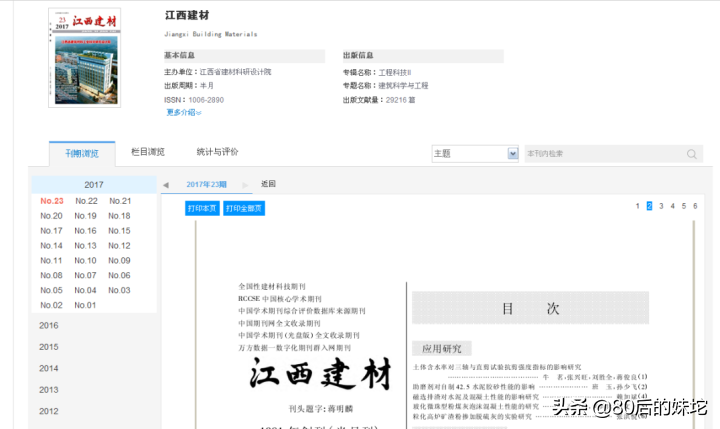Screen dimensions: 720x429
Task: Select issue No.23
Action: 52,201
